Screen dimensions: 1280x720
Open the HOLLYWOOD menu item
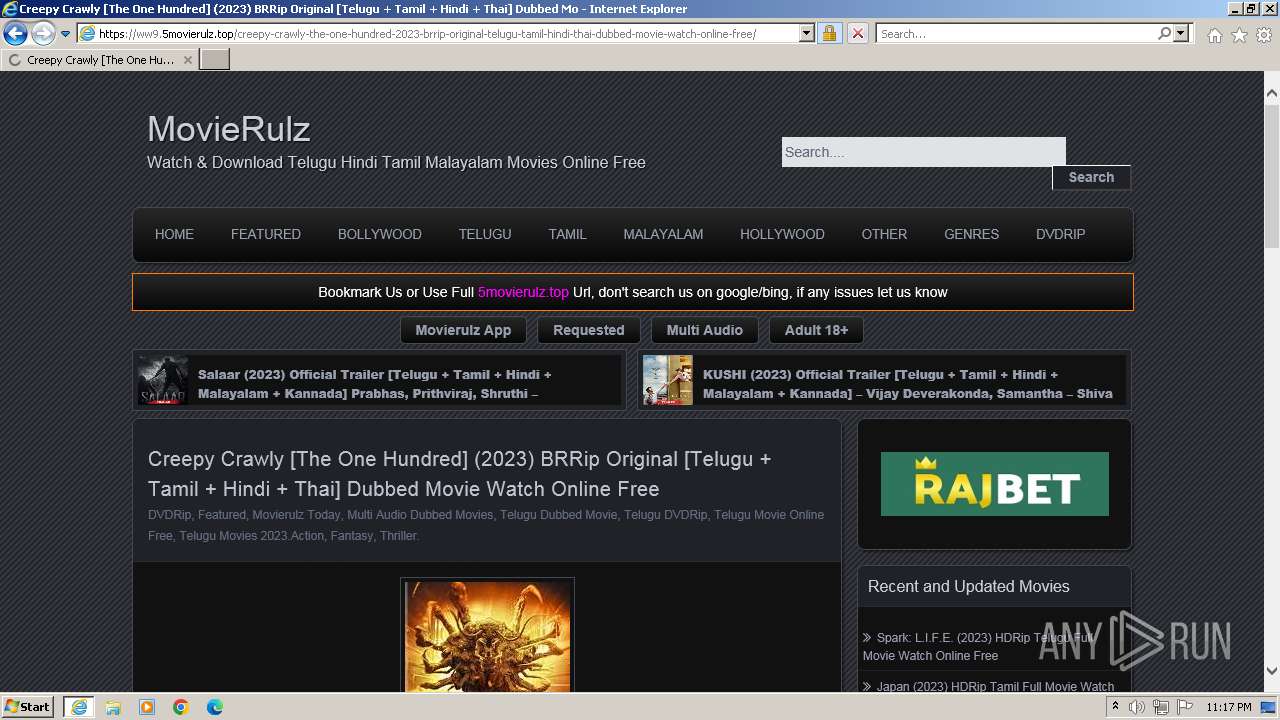[782, 234]
